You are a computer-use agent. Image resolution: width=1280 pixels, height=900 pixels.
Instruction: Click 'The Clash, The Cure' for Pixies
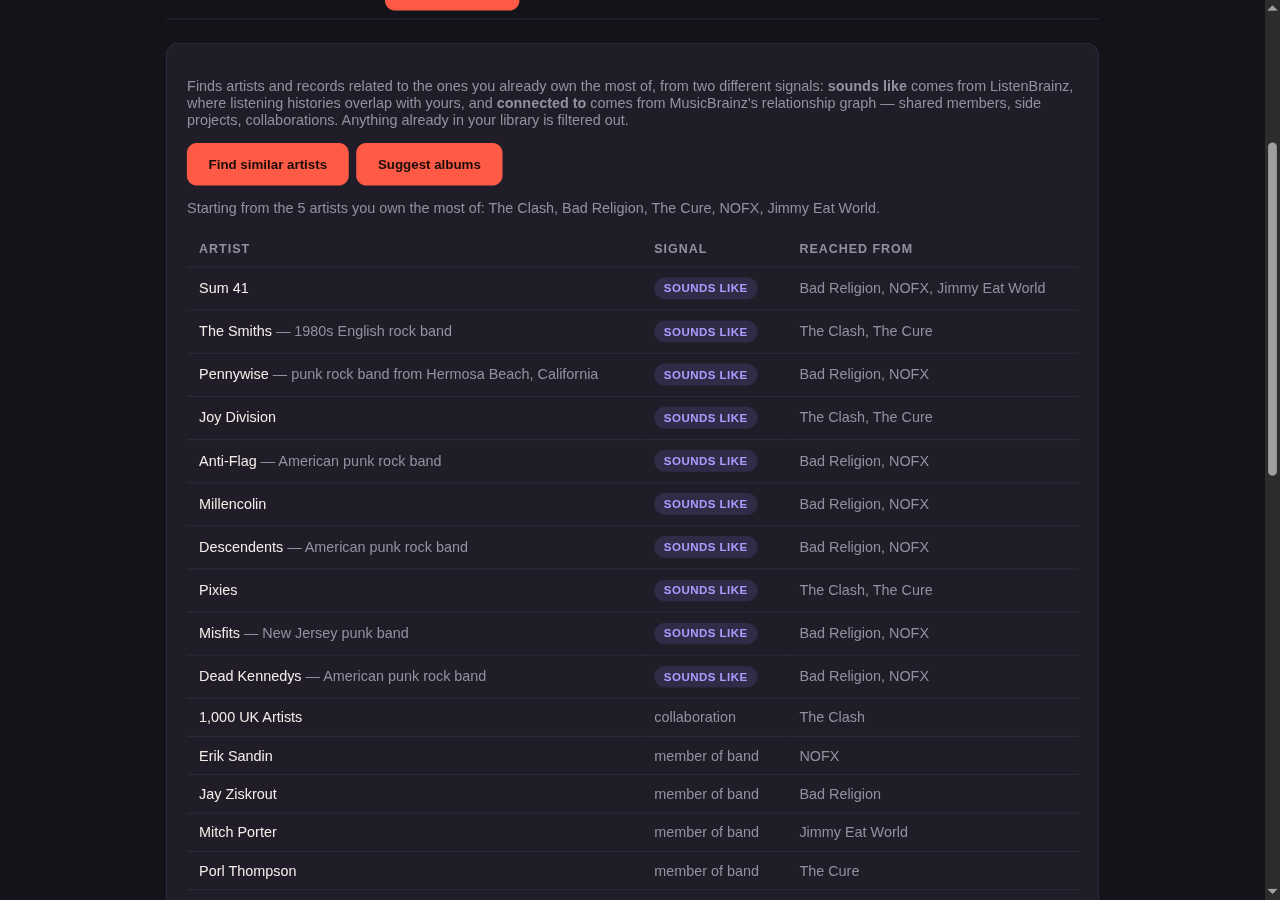click(866, 590)
